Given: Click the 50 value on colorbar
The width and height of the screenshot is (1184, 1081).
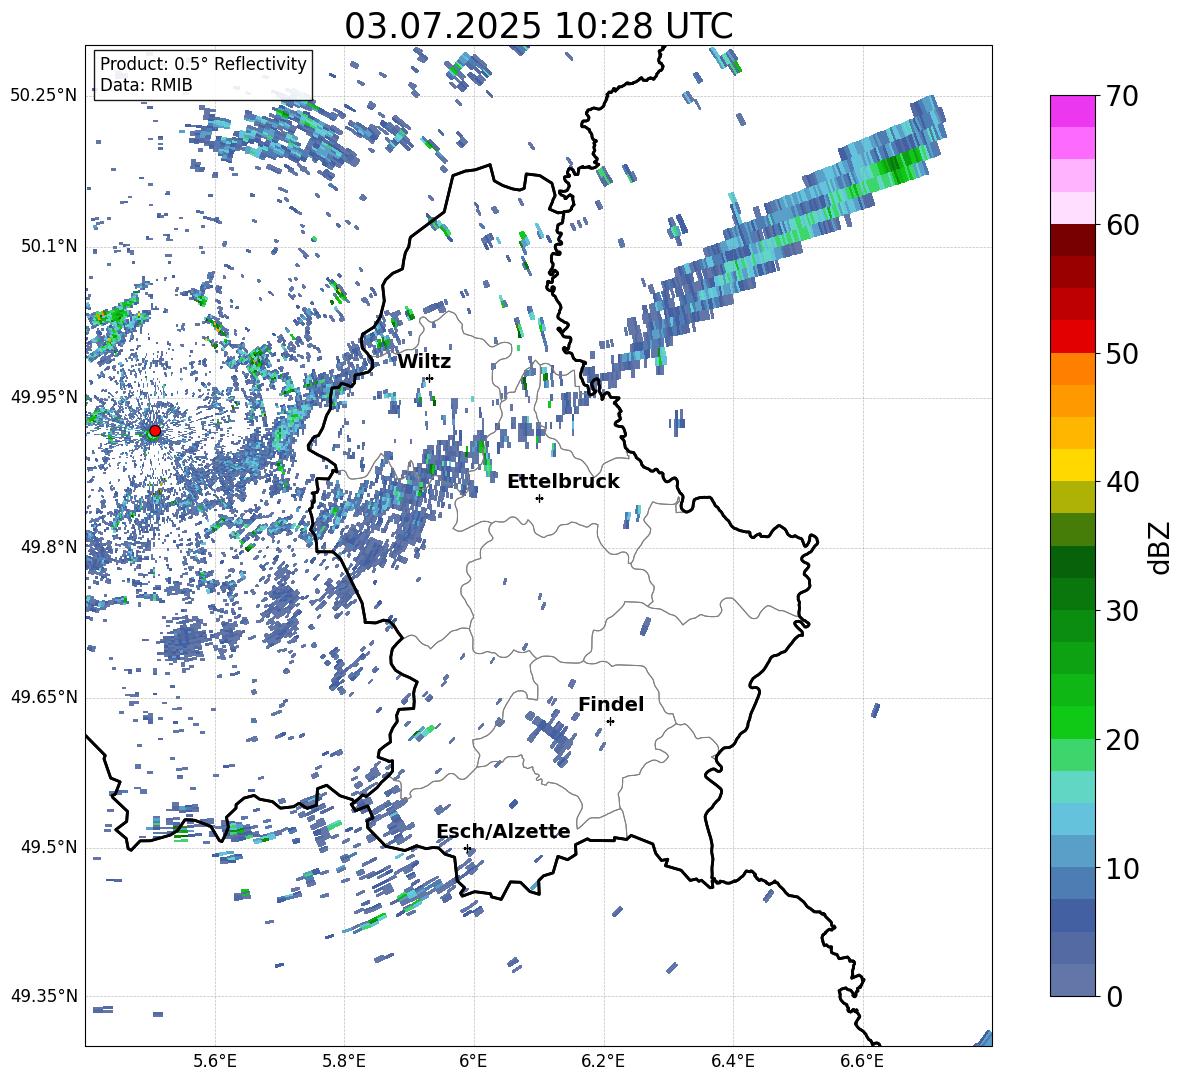Looking at the screenshot, I should 1122,354.
